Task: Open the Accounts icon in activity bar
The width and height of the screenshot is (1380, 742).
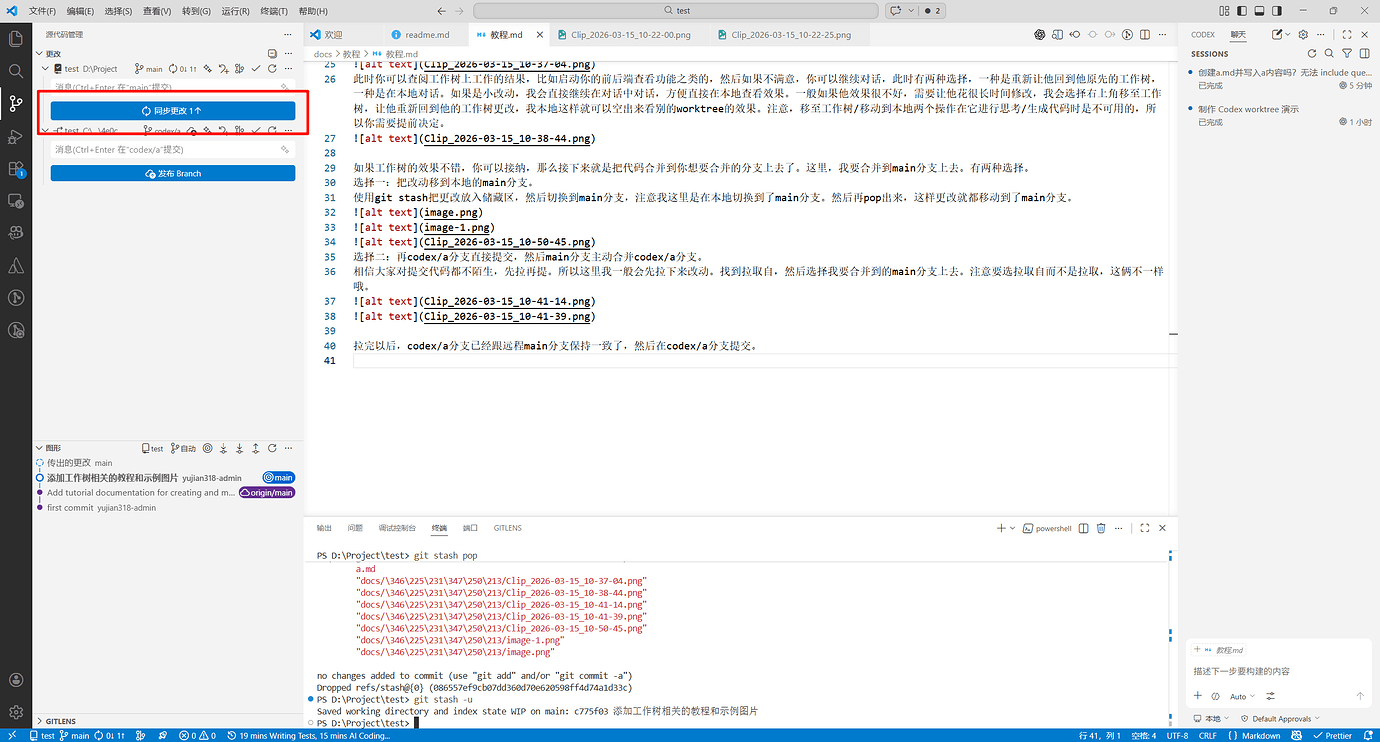Action: coord(15,680)
